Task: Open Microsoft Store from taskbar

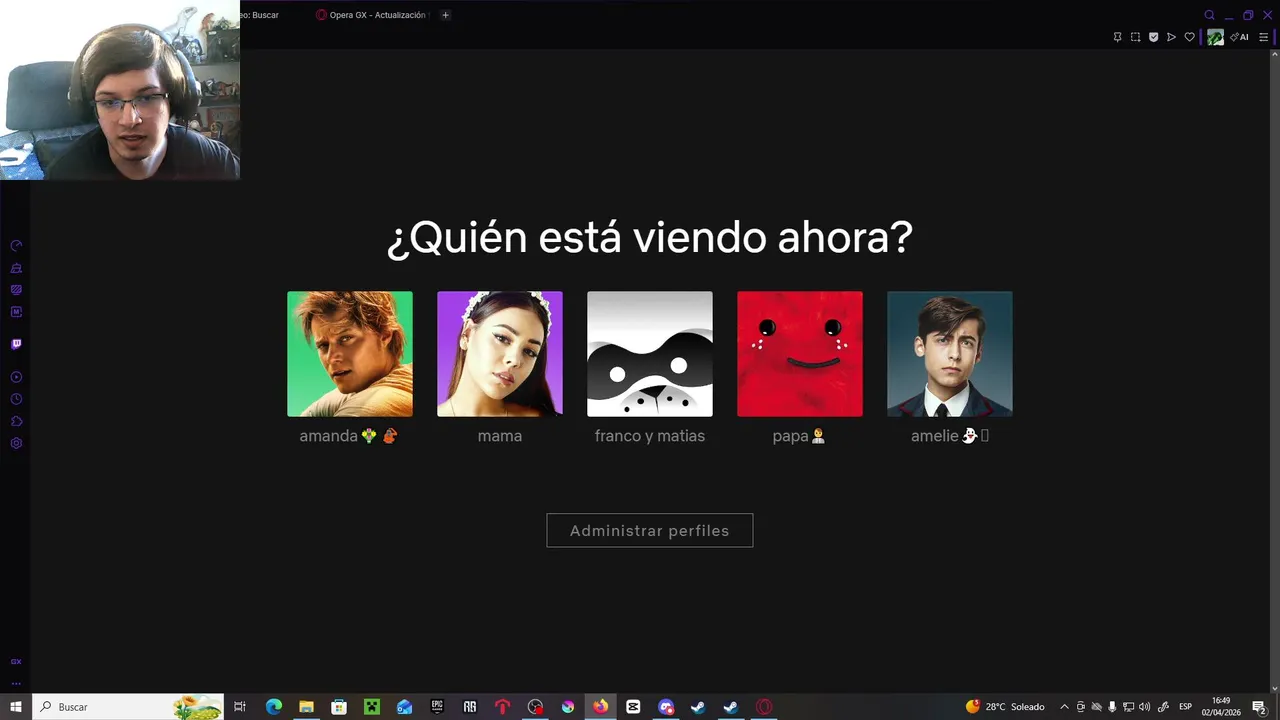Action: [339, 707]
